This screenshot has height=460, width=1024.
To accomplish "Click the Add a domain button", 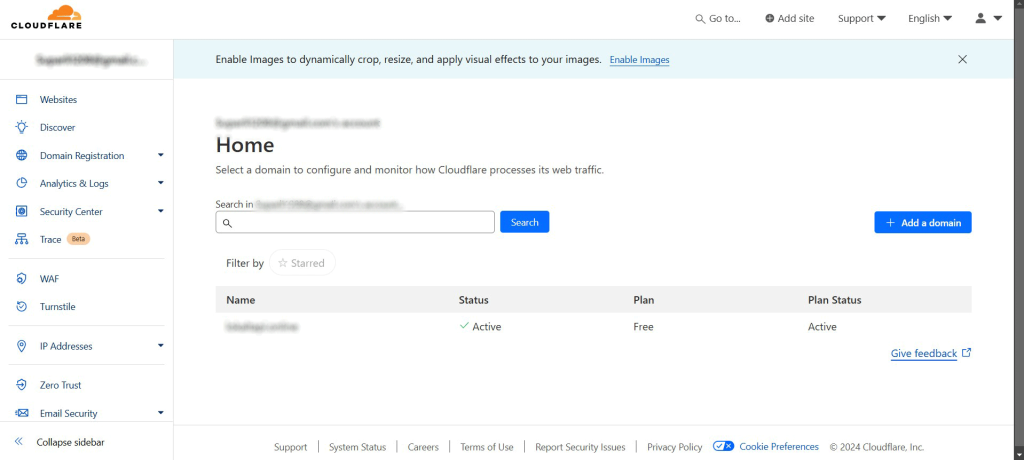I will point(922,223).
